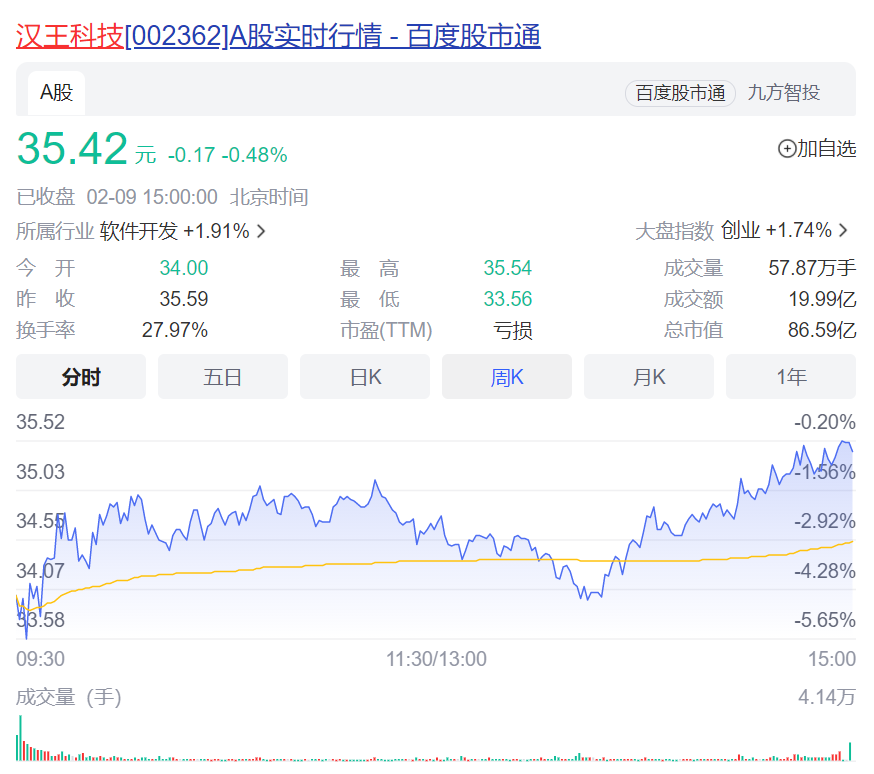Click the current price 35.42

tap(72, 149)
